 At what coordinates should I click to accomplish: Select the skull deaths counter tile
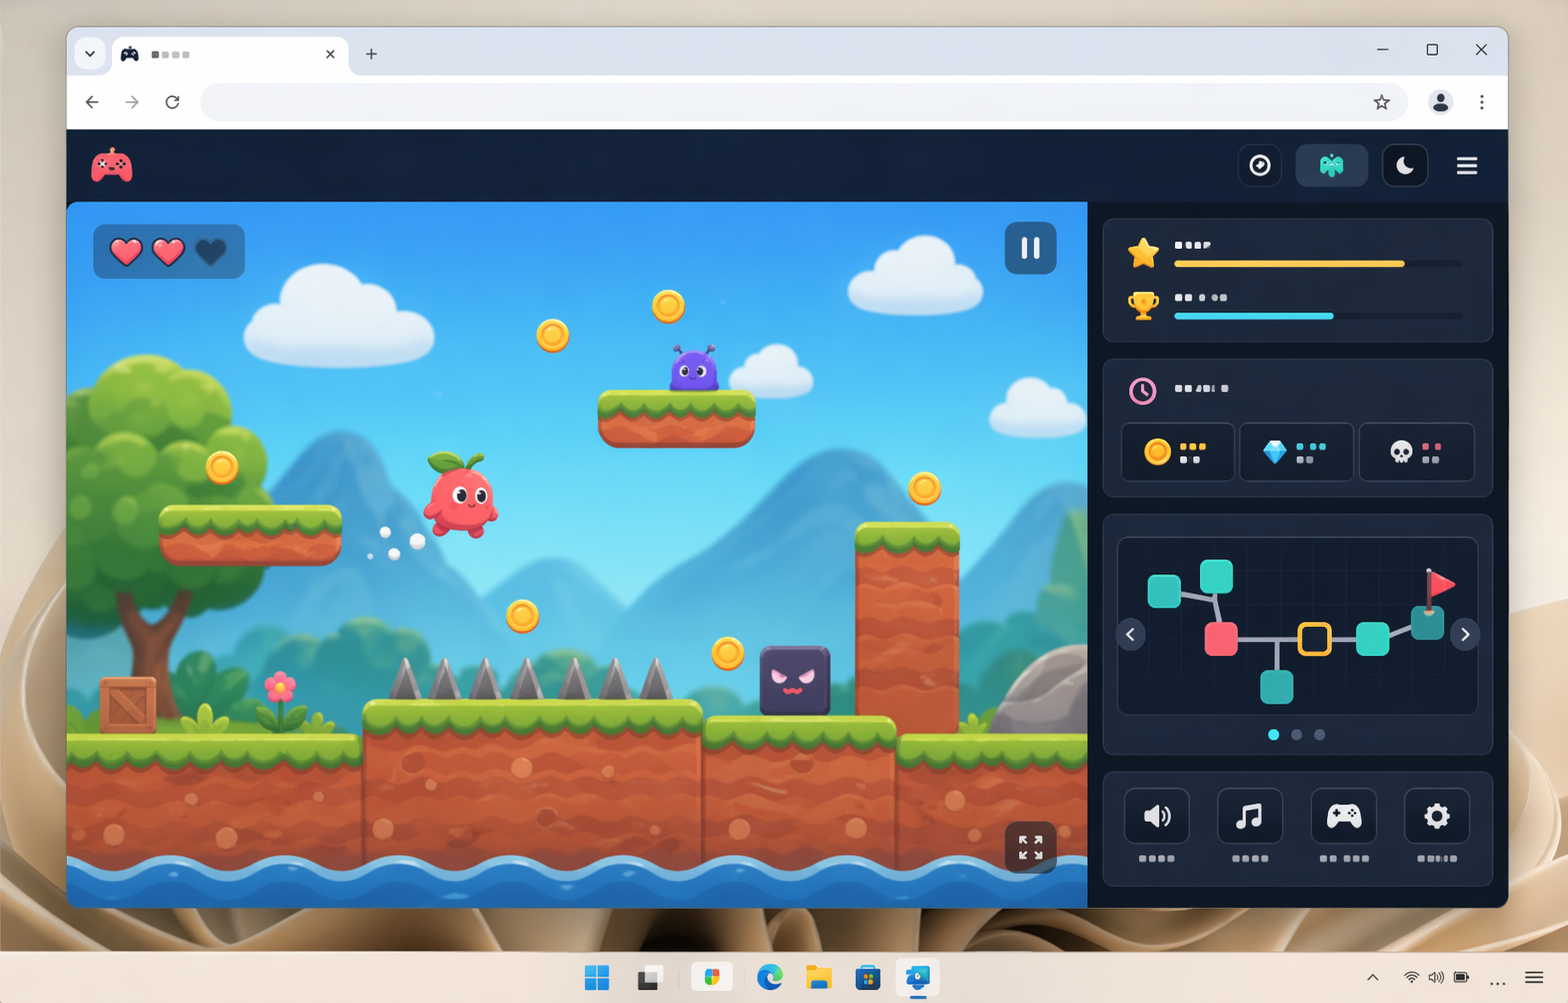pos(1416,452)
